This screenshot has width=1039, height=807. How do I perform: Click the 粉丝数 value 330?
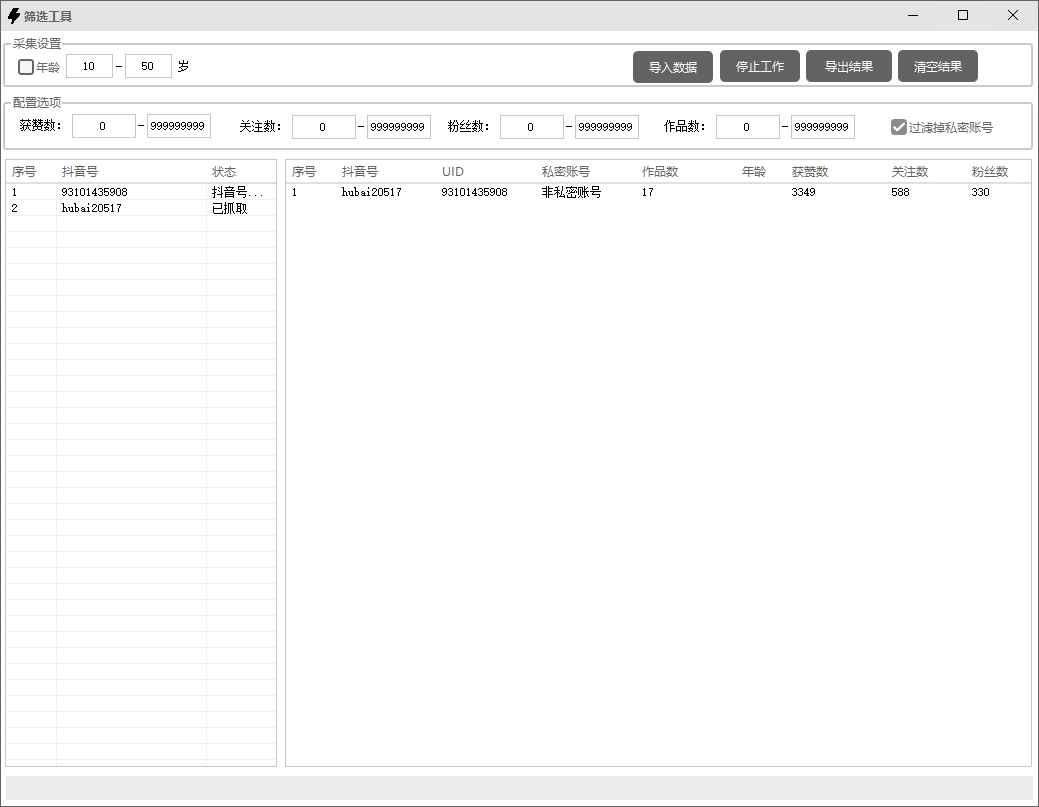click(980, 192)
